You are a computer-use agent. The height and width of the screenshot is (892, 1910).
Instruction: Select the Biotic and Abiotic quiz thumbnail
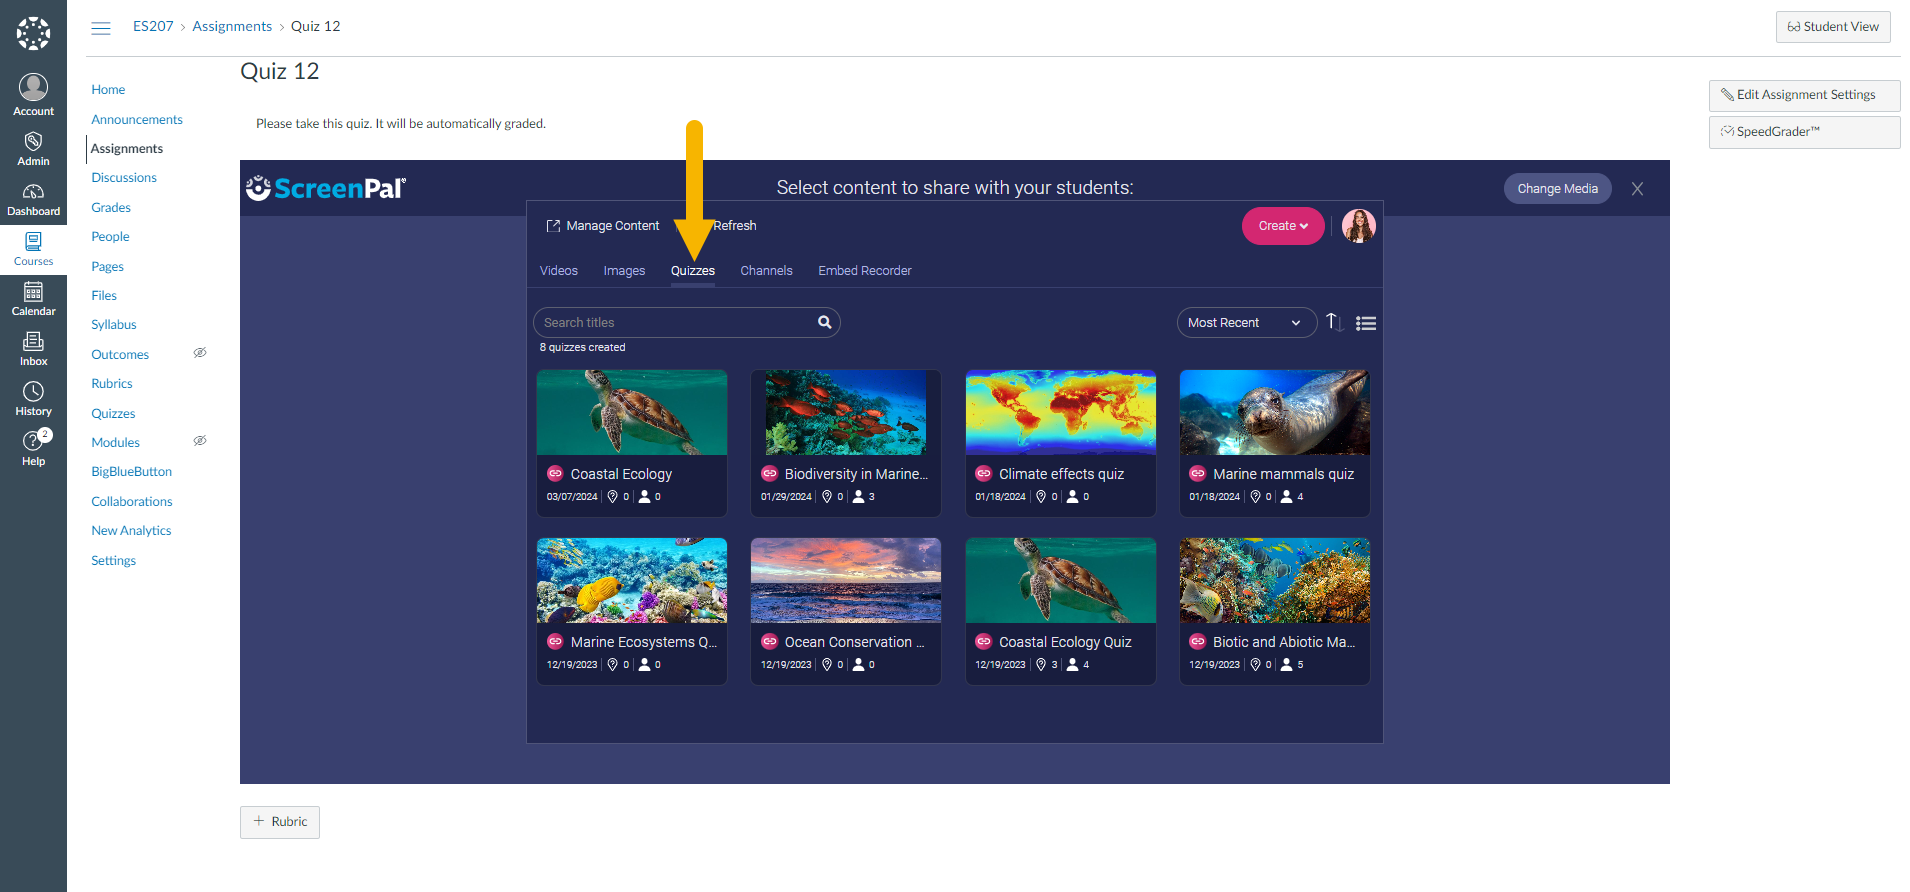coord(1274,580)
